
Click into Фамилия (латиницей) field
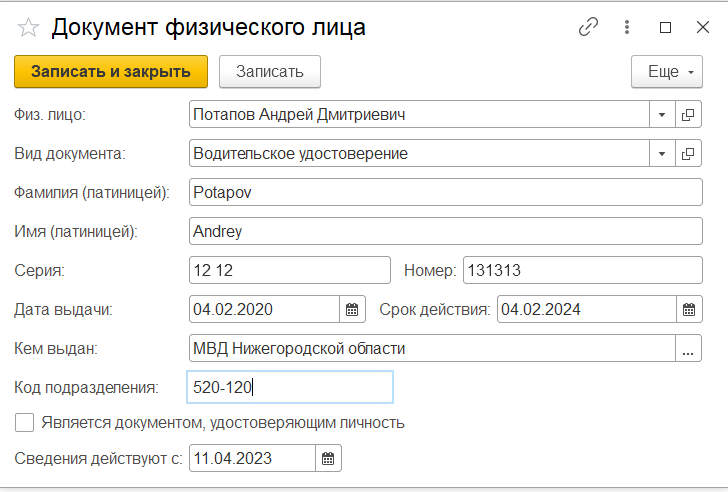coord(445,193)
